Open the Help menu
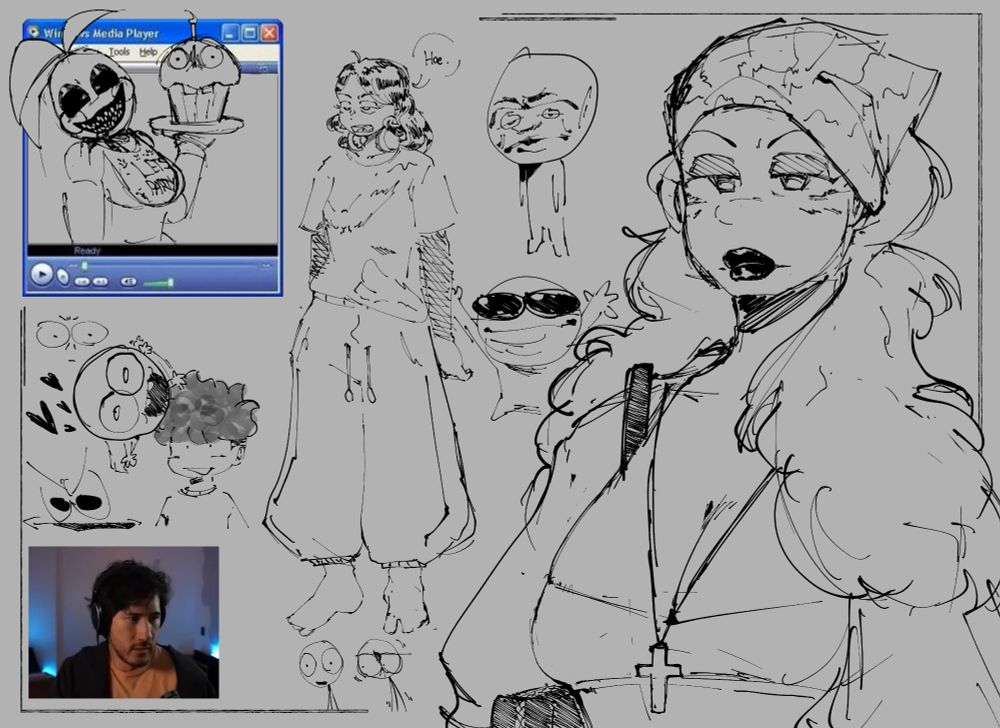The image size is (1000, 728). (148, 52)
